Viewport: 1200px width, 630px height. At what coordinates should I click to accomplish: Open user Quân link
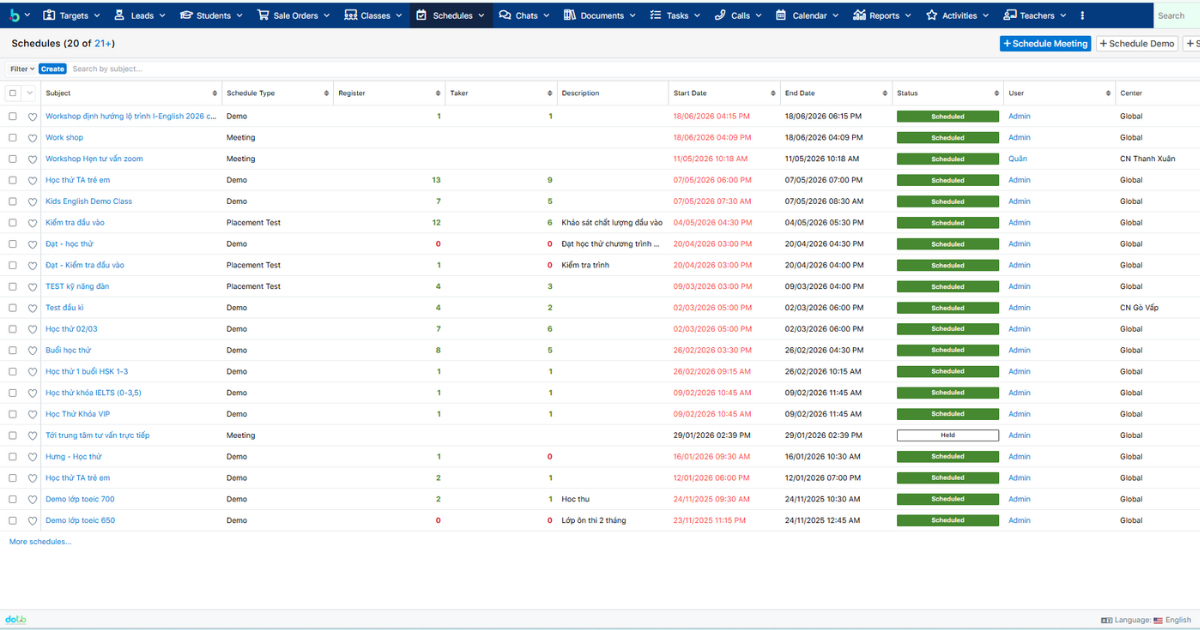pos(1017,159)
